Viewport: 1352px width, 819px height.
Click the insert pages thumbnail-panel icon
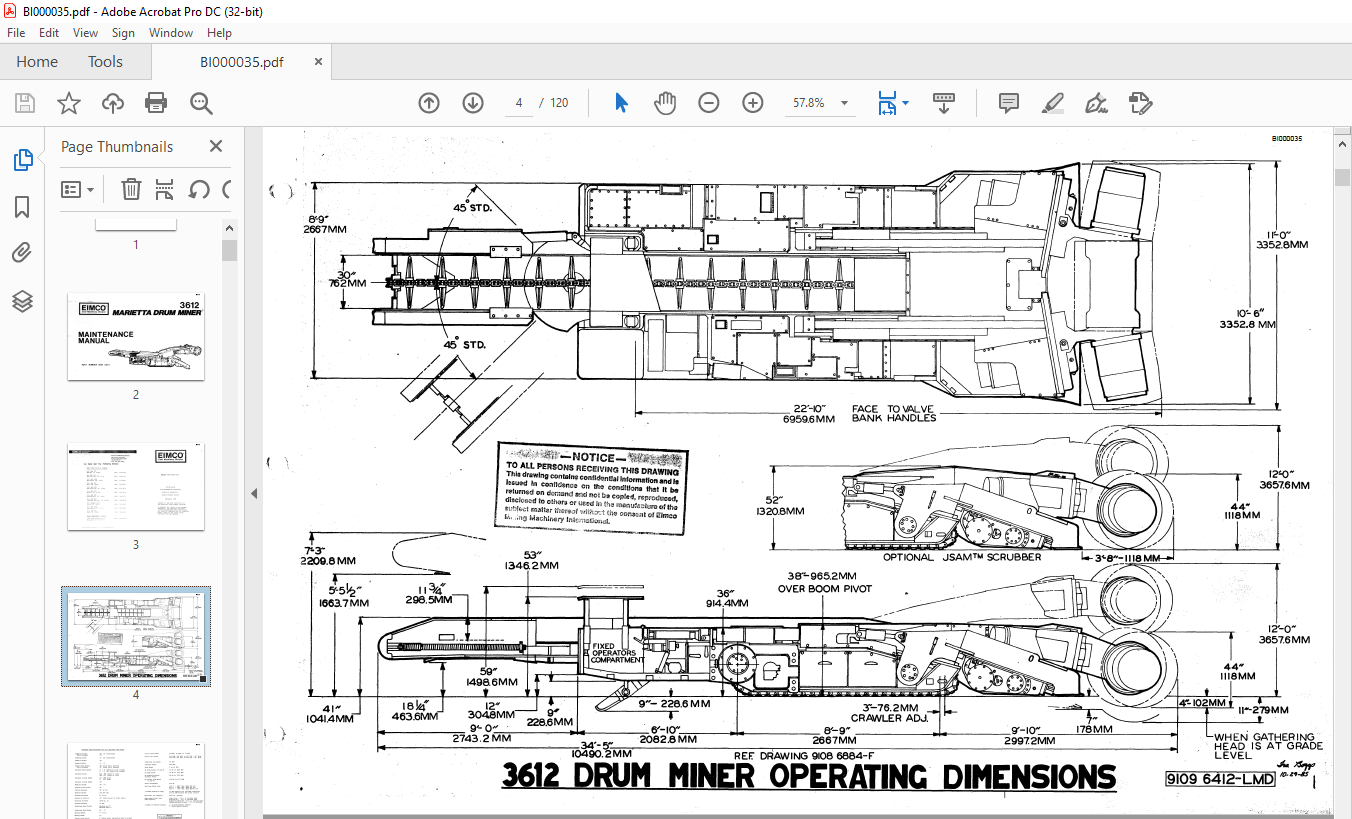pyautogui.click(x=165, y=189)
